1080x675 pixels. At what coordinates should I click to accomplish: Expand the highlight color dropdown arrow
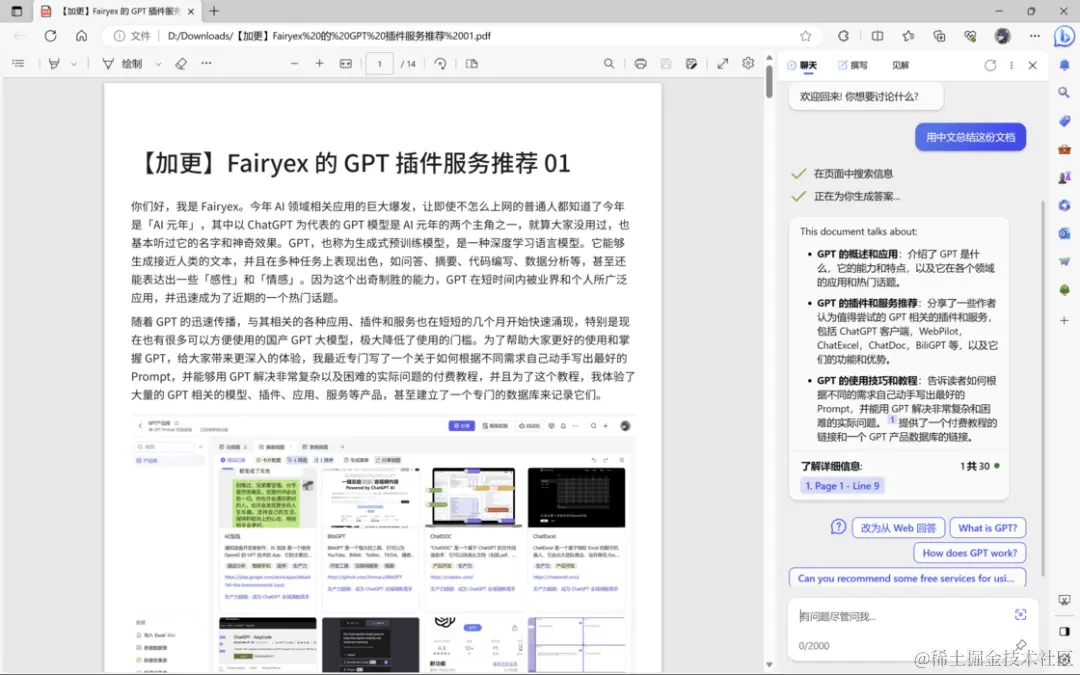point(74,64)
